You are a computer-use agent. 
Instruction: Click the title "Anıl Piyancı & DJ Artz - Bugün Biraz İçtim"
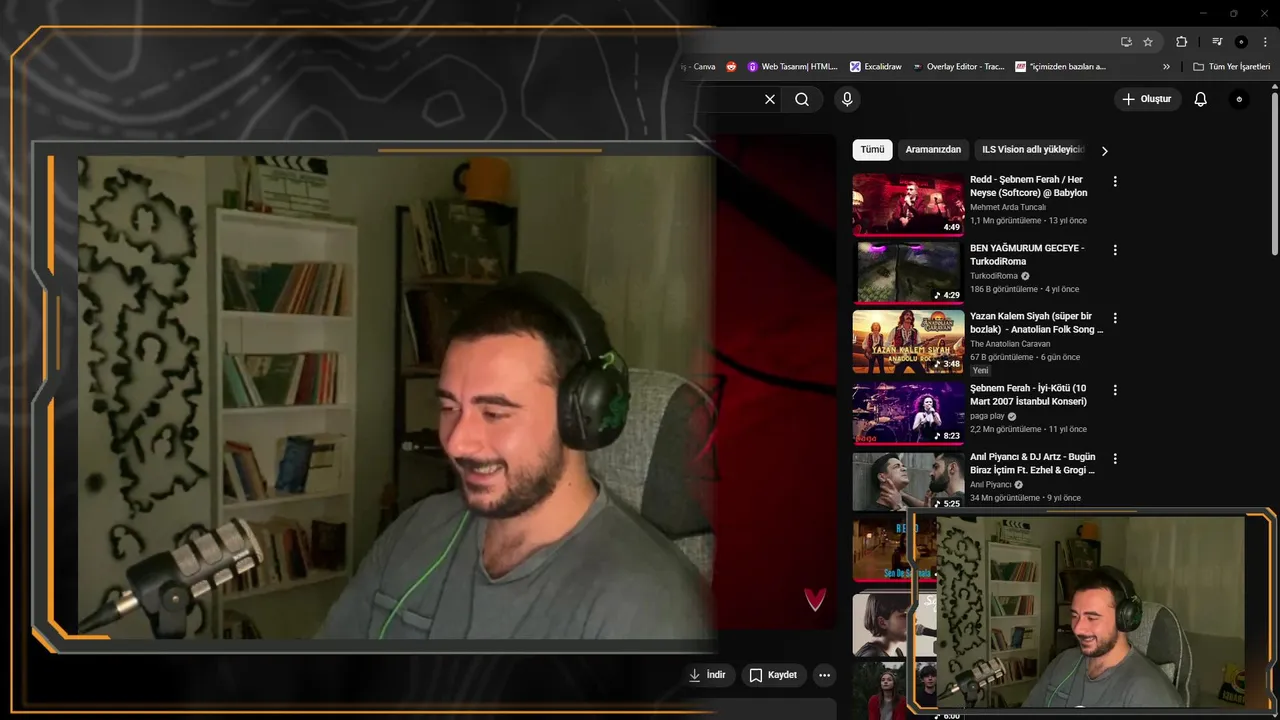[x=1033, y=463]
